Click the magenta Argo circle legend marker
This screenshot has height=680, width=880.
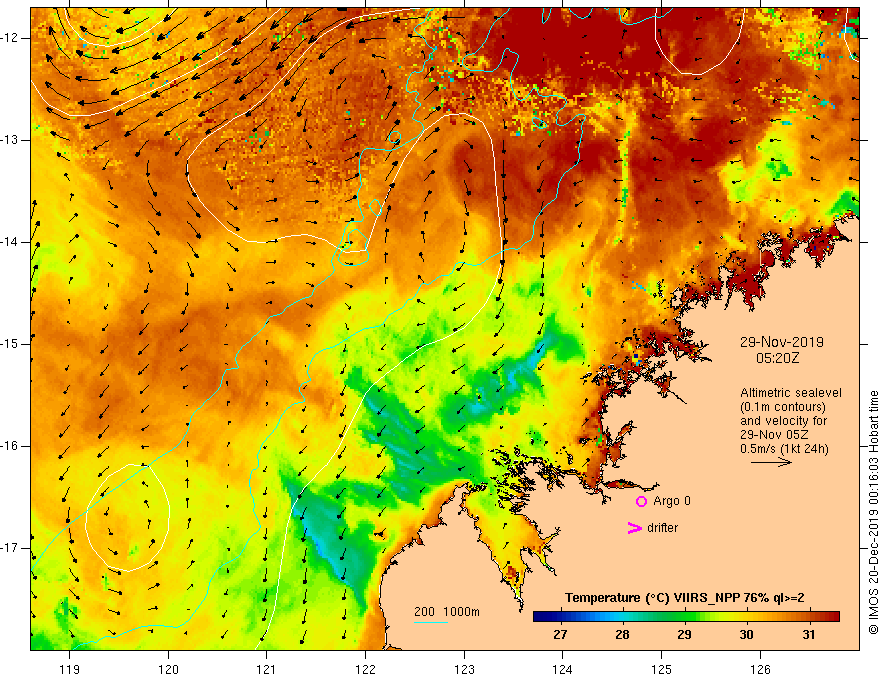click(641, 501)
